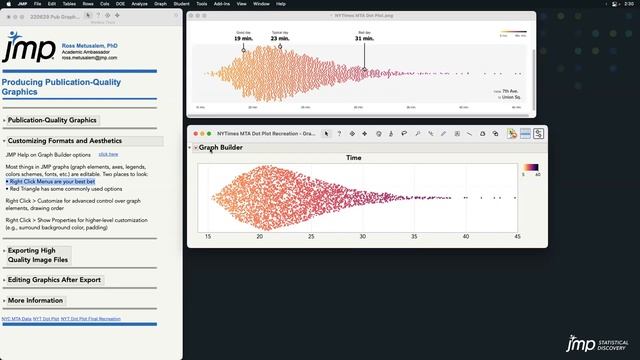640x360 pixels.
Task: Click the 'Ross Metusalem, PhD' name text
Action: pyautogui.click(x=89, y=46)
